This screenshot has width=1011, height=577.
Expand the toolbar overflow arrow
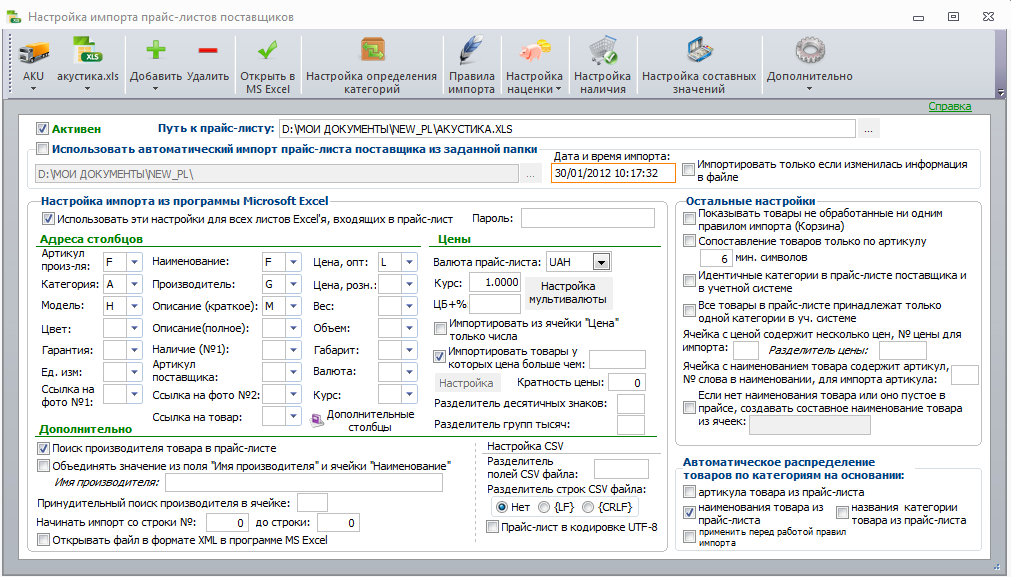(1000, 92)
